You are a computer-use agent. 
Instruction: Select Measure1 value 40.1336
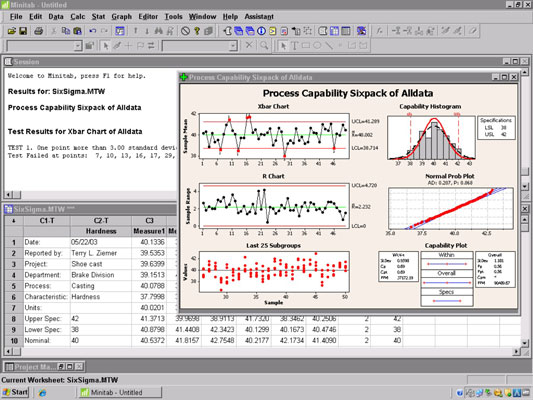(x=149, y=242)
